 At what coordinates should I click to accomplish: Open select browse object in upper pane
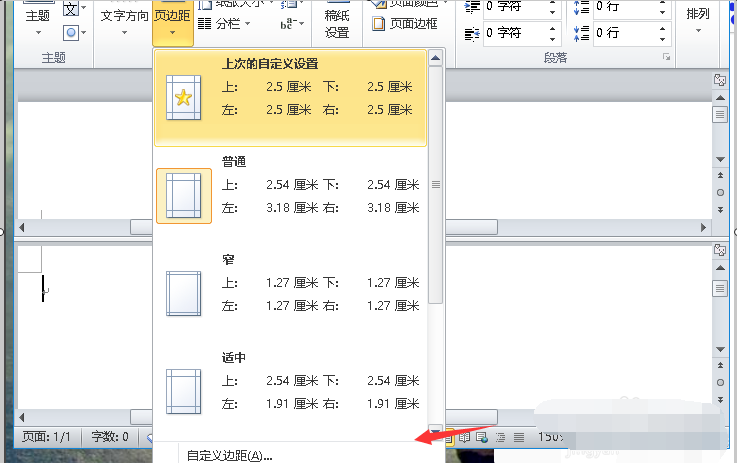[x=720, y=193]
